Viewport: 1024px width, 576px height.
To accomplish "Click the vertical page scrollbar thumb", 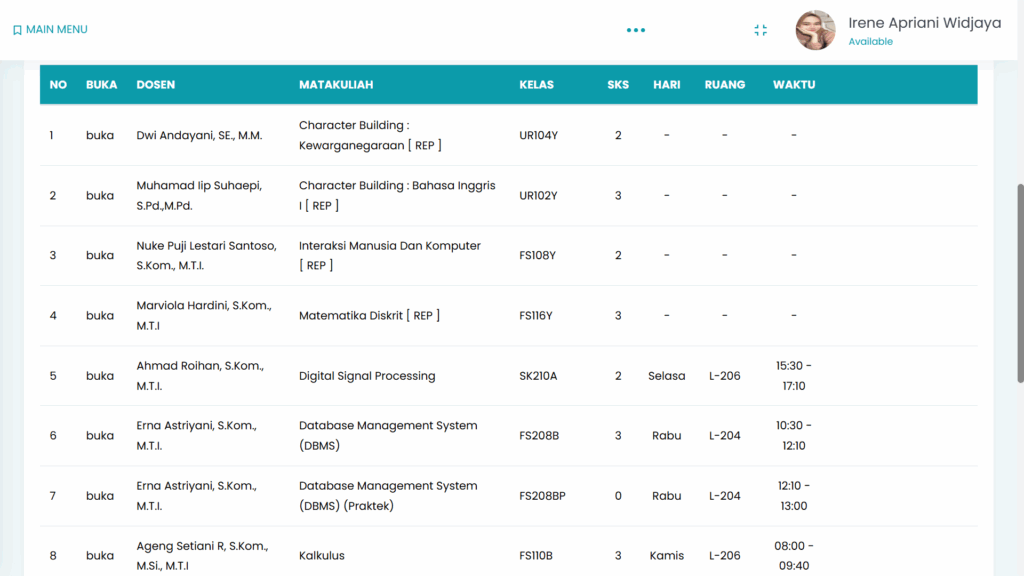I will (1020, 282).
